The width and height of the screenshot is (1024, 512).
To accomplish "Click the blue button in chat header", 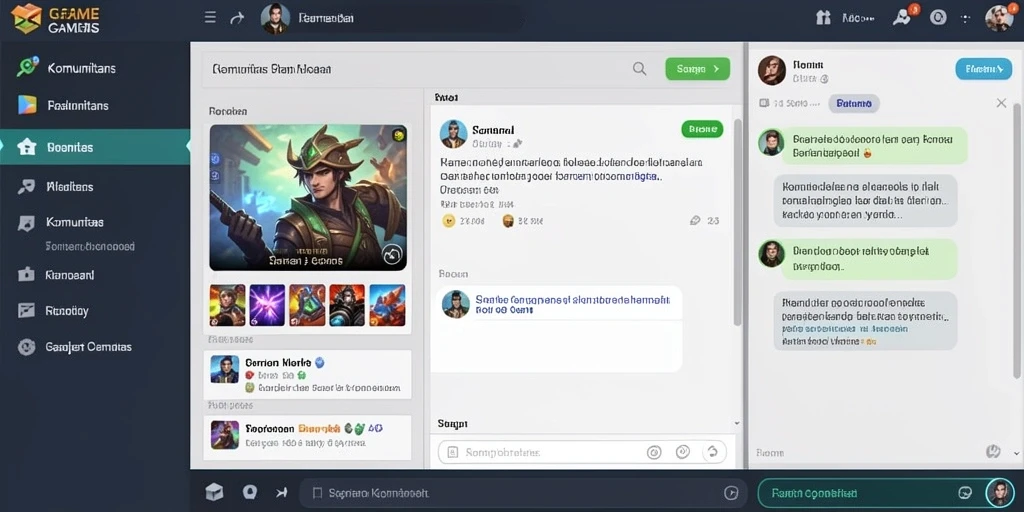I will 984,69.
